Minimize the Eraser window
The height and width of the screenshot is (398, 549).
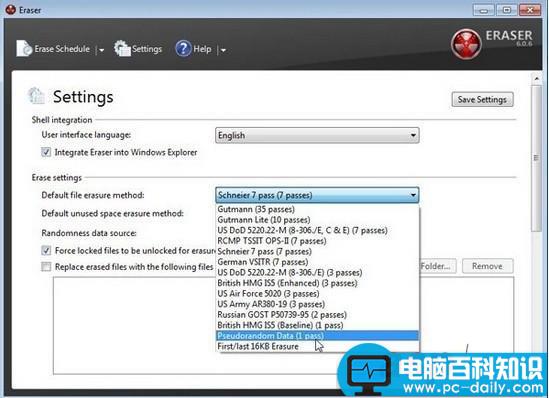pos(484,10)
